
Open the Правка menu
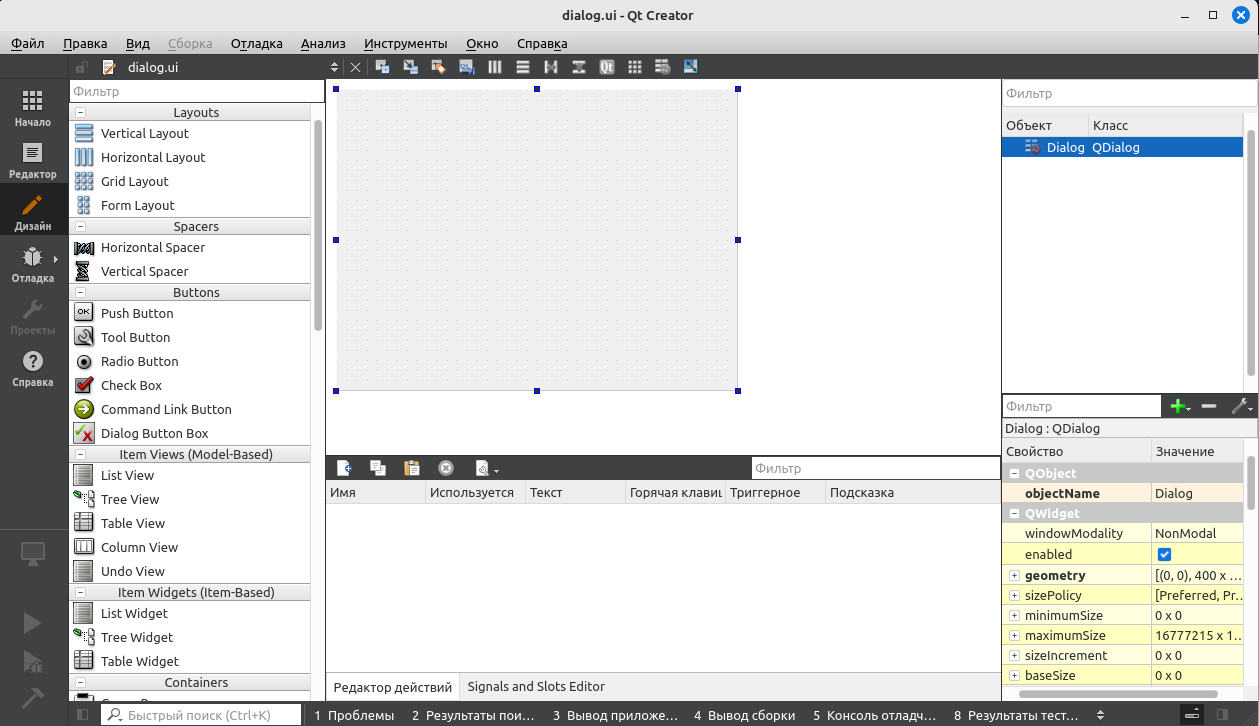(85, 43)
